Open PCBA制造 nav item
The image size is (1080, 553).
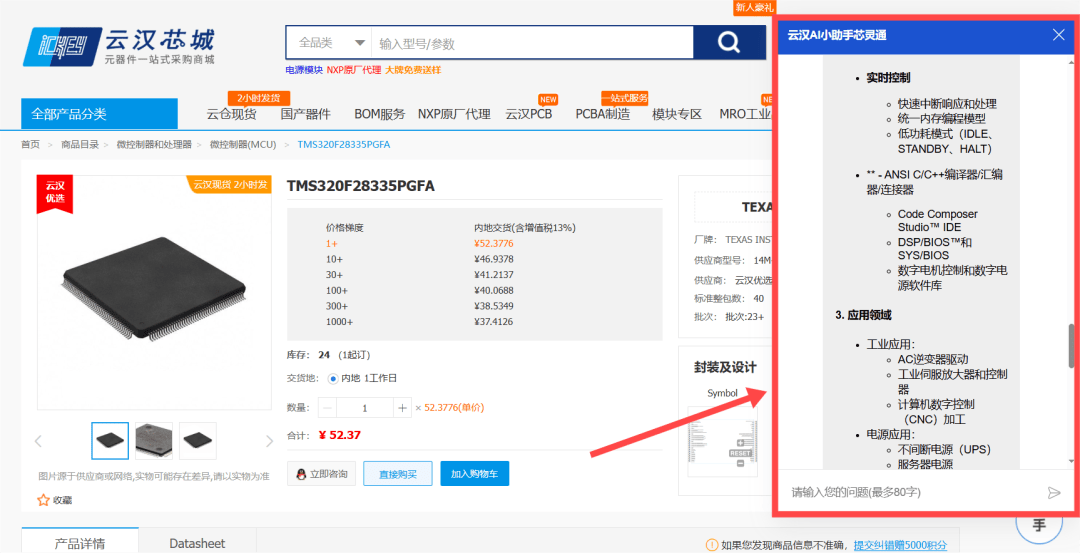[603, 114]
